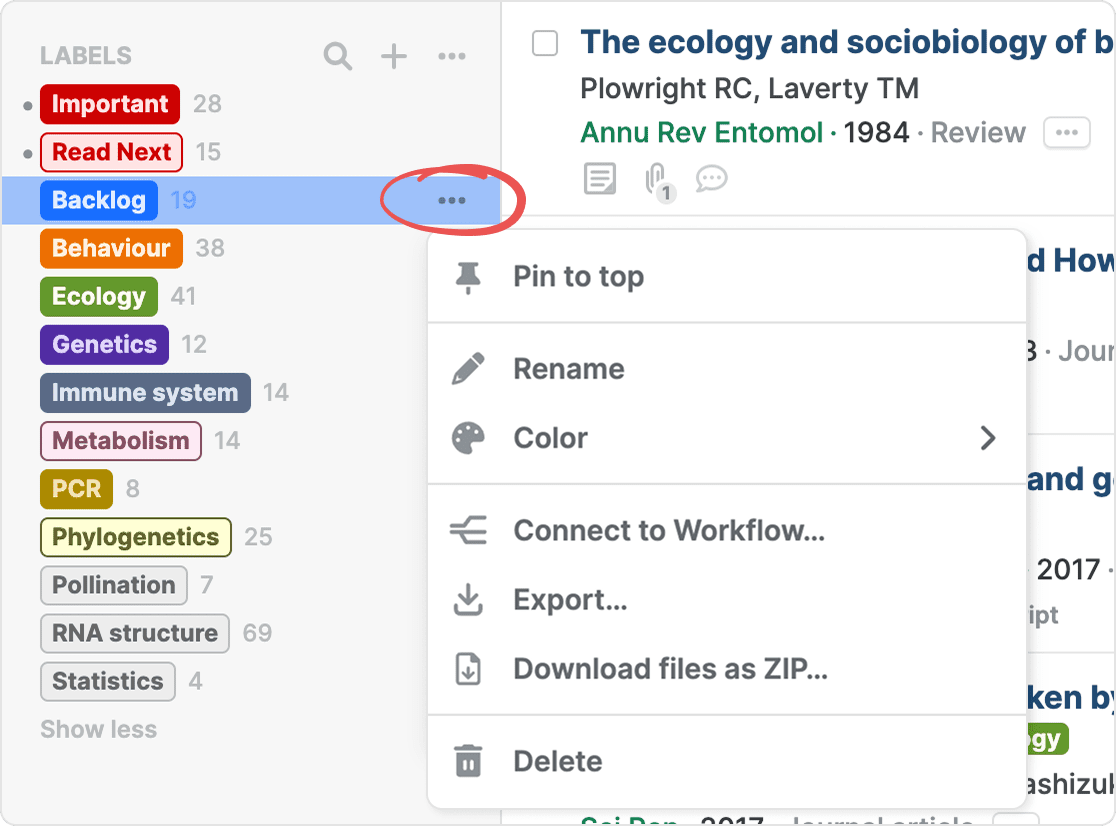Image resolution: width=1116 pixels, height=826 pixels.
Task: Click the more options button beside Review
Action: click(1066, 133)
